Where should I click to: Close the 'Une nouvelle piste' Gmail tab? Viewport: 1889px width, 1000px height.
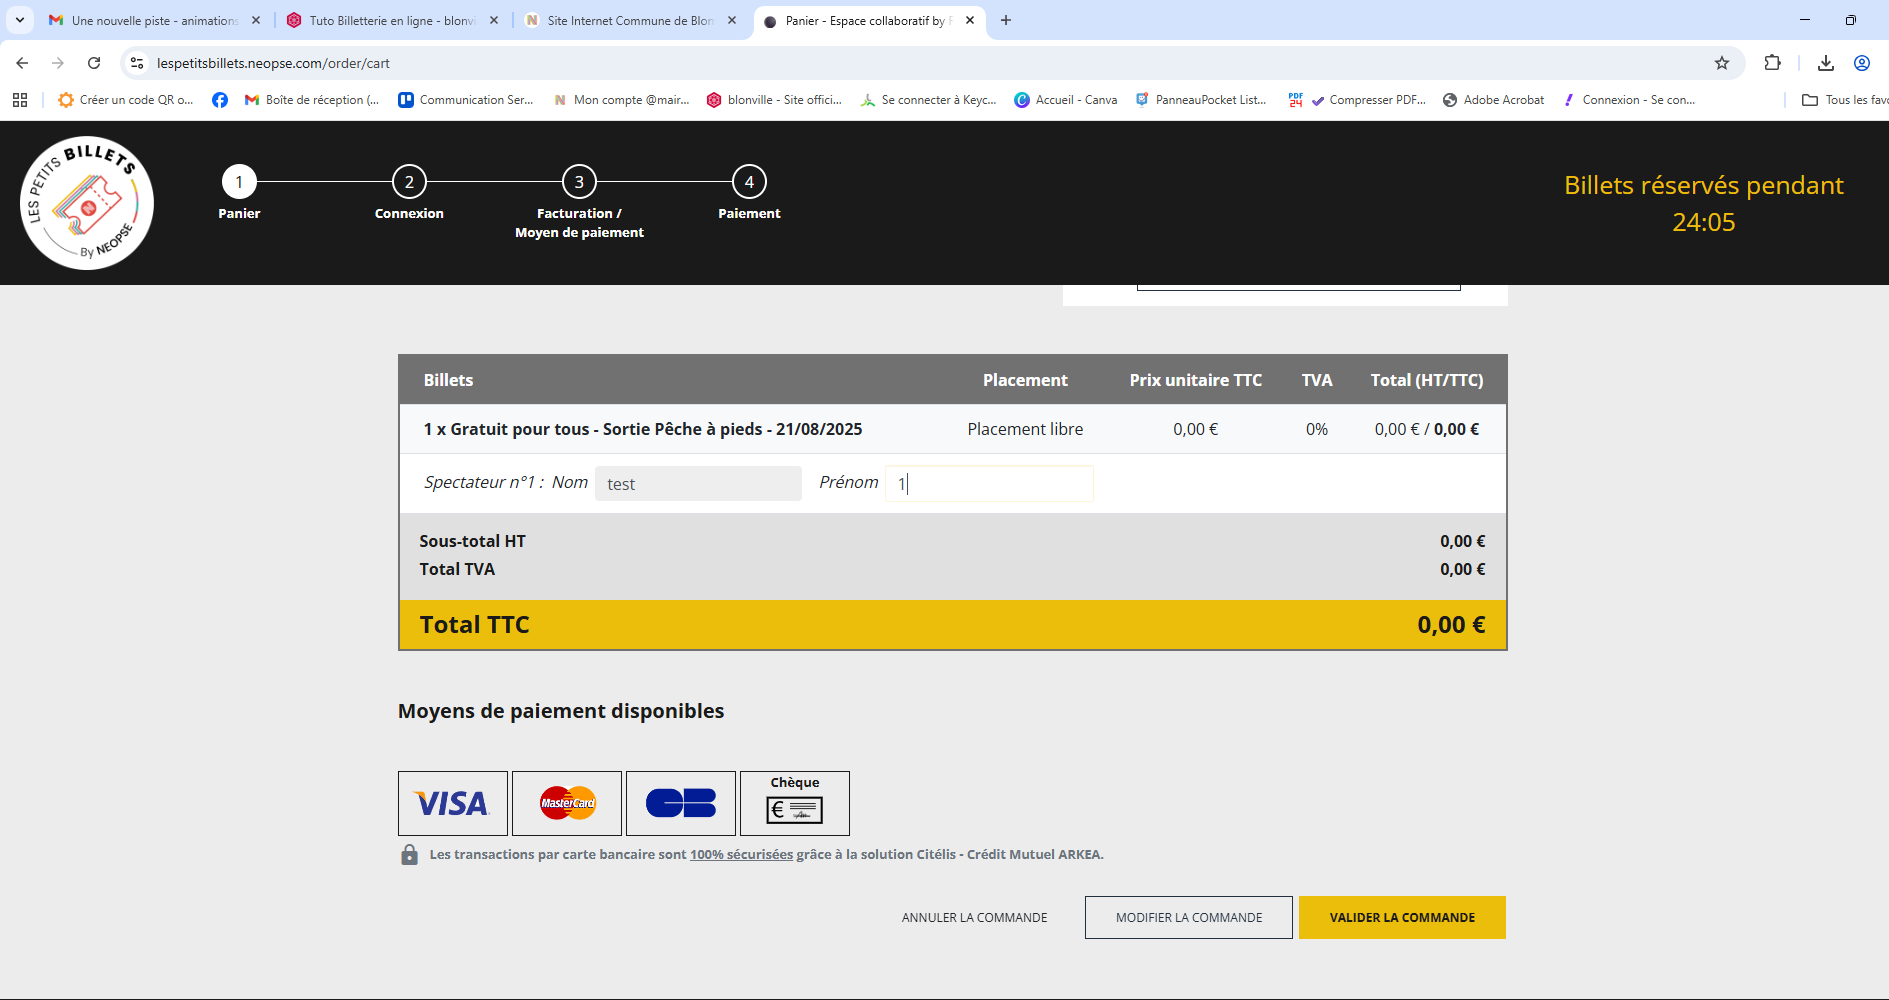pyautogui.click(x=256, y=20)
